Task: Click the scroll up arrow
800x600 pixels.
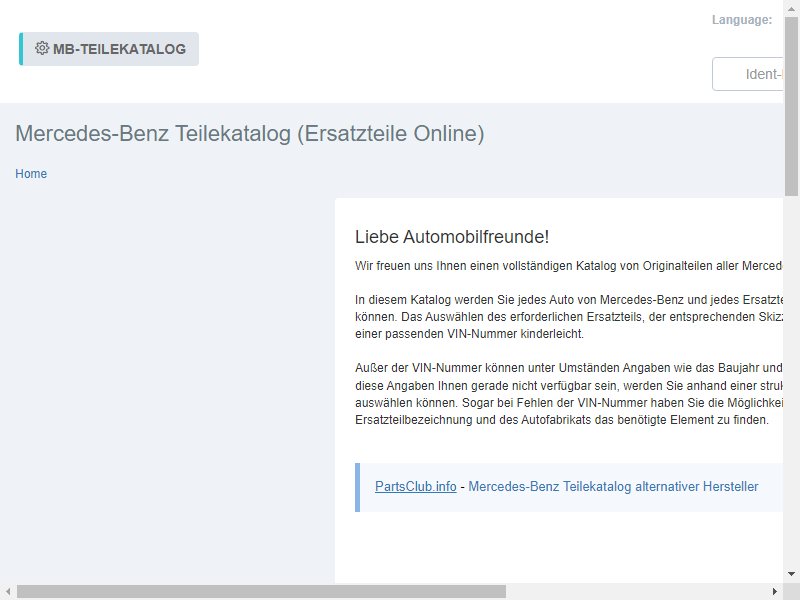Action: click(791, 8)
